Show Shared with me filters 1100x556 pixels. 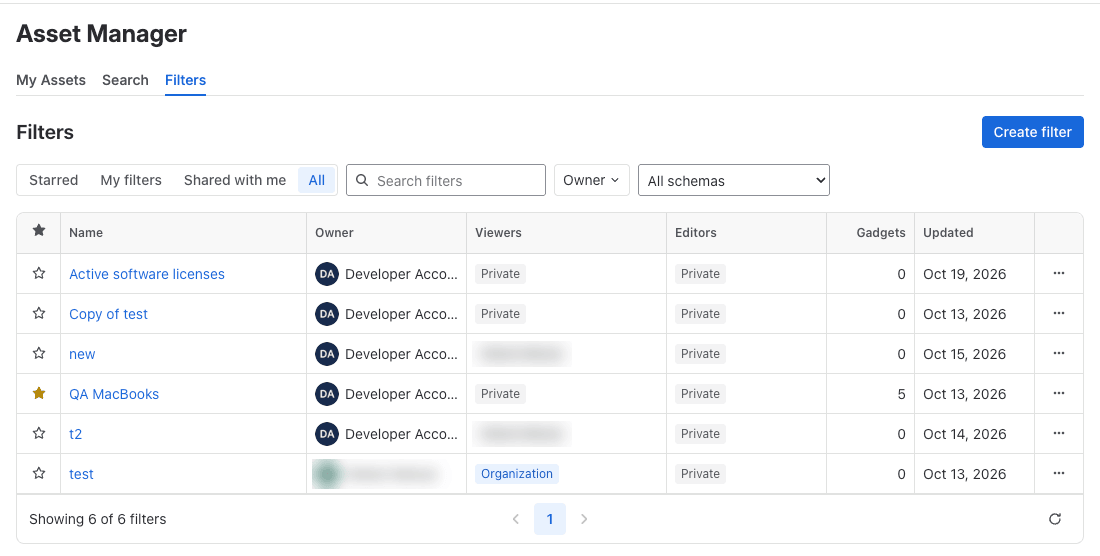tap(235, 180)
